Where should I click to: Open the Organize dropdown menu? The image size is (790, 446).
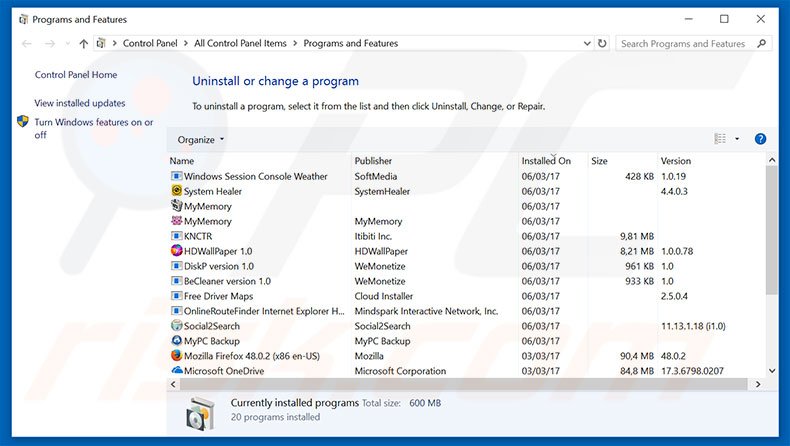(201, 140)
